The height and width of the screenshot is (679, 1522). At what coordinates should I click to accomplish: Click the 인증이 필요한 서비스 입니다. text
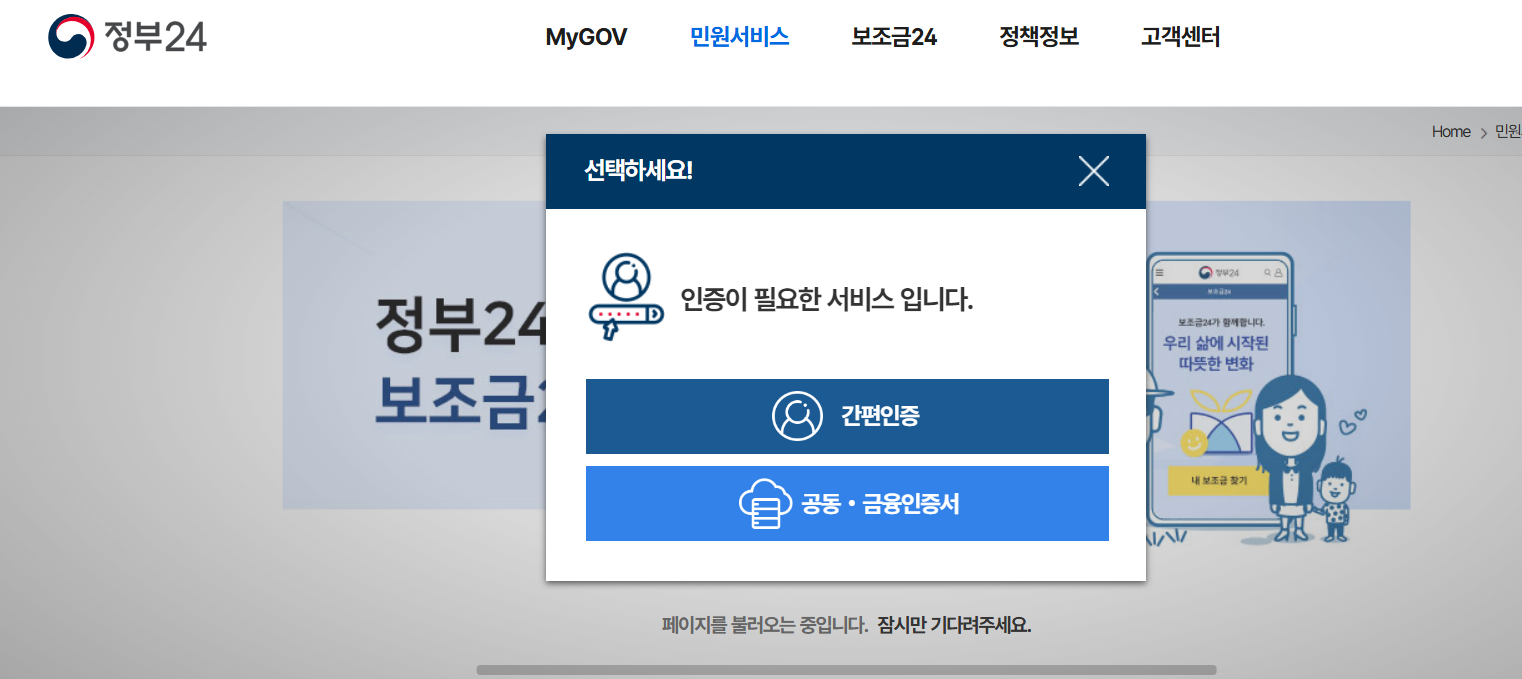point(827,299)
